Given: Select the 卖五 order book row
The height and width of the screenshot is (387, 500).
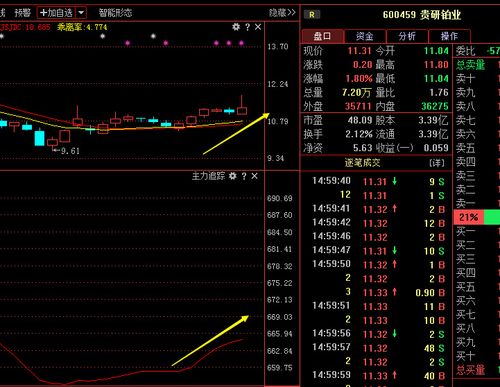Looking at the screenshot, I should 477,148.
